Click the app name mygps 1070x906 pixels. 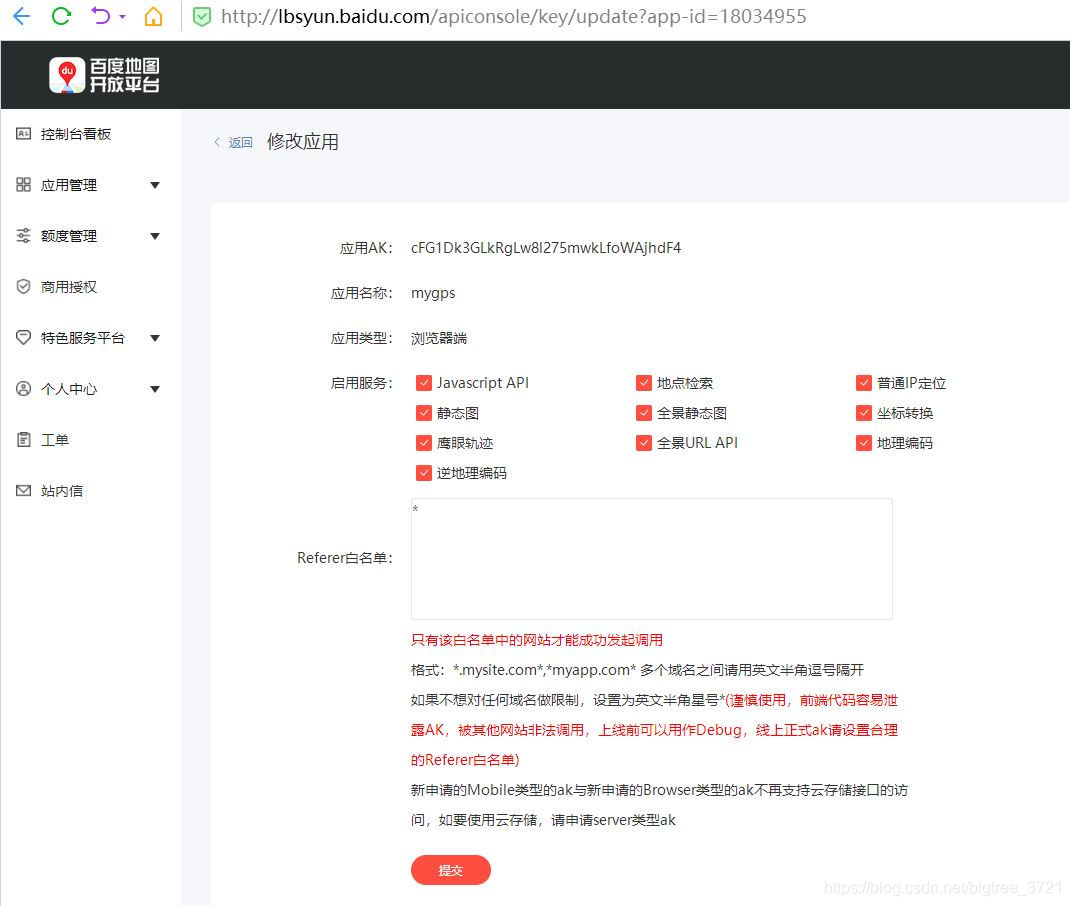click(x=433, y=293)
